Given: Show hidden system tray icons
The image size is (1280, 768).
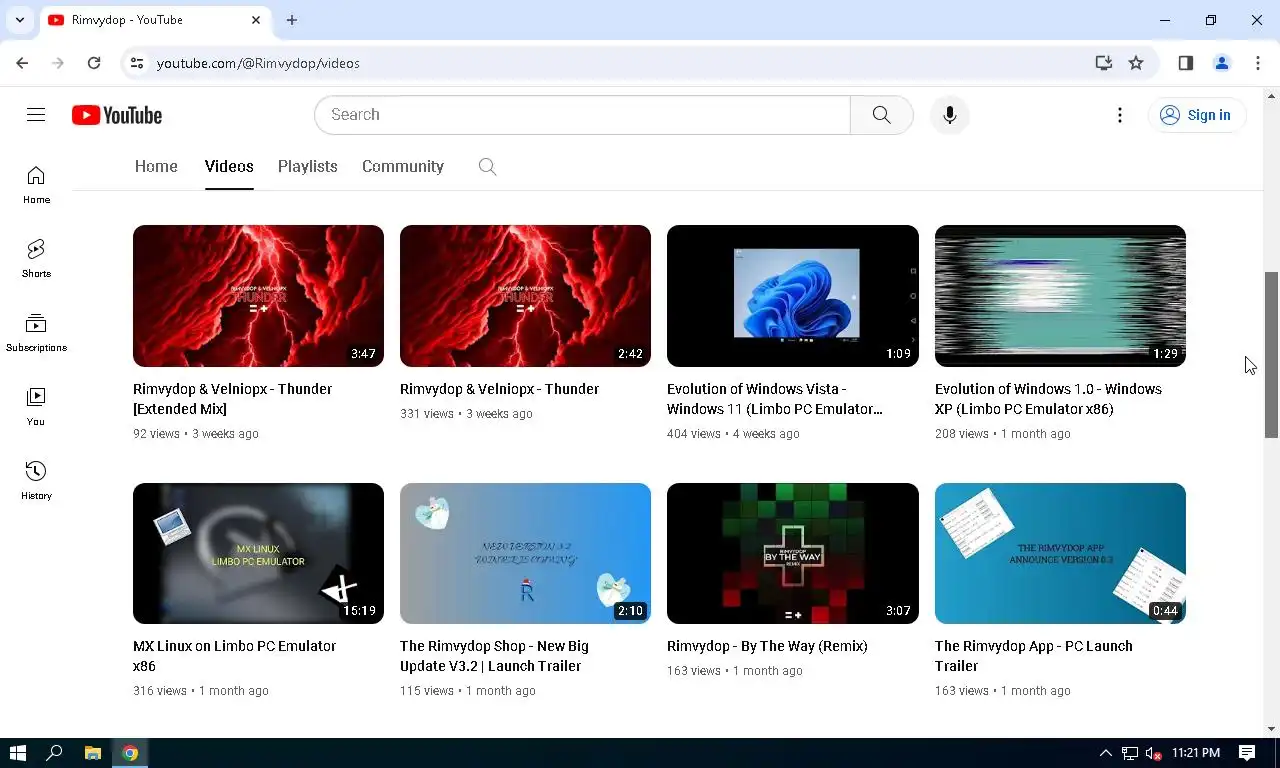Looking at the screenshot, I should click(1106, 753).
